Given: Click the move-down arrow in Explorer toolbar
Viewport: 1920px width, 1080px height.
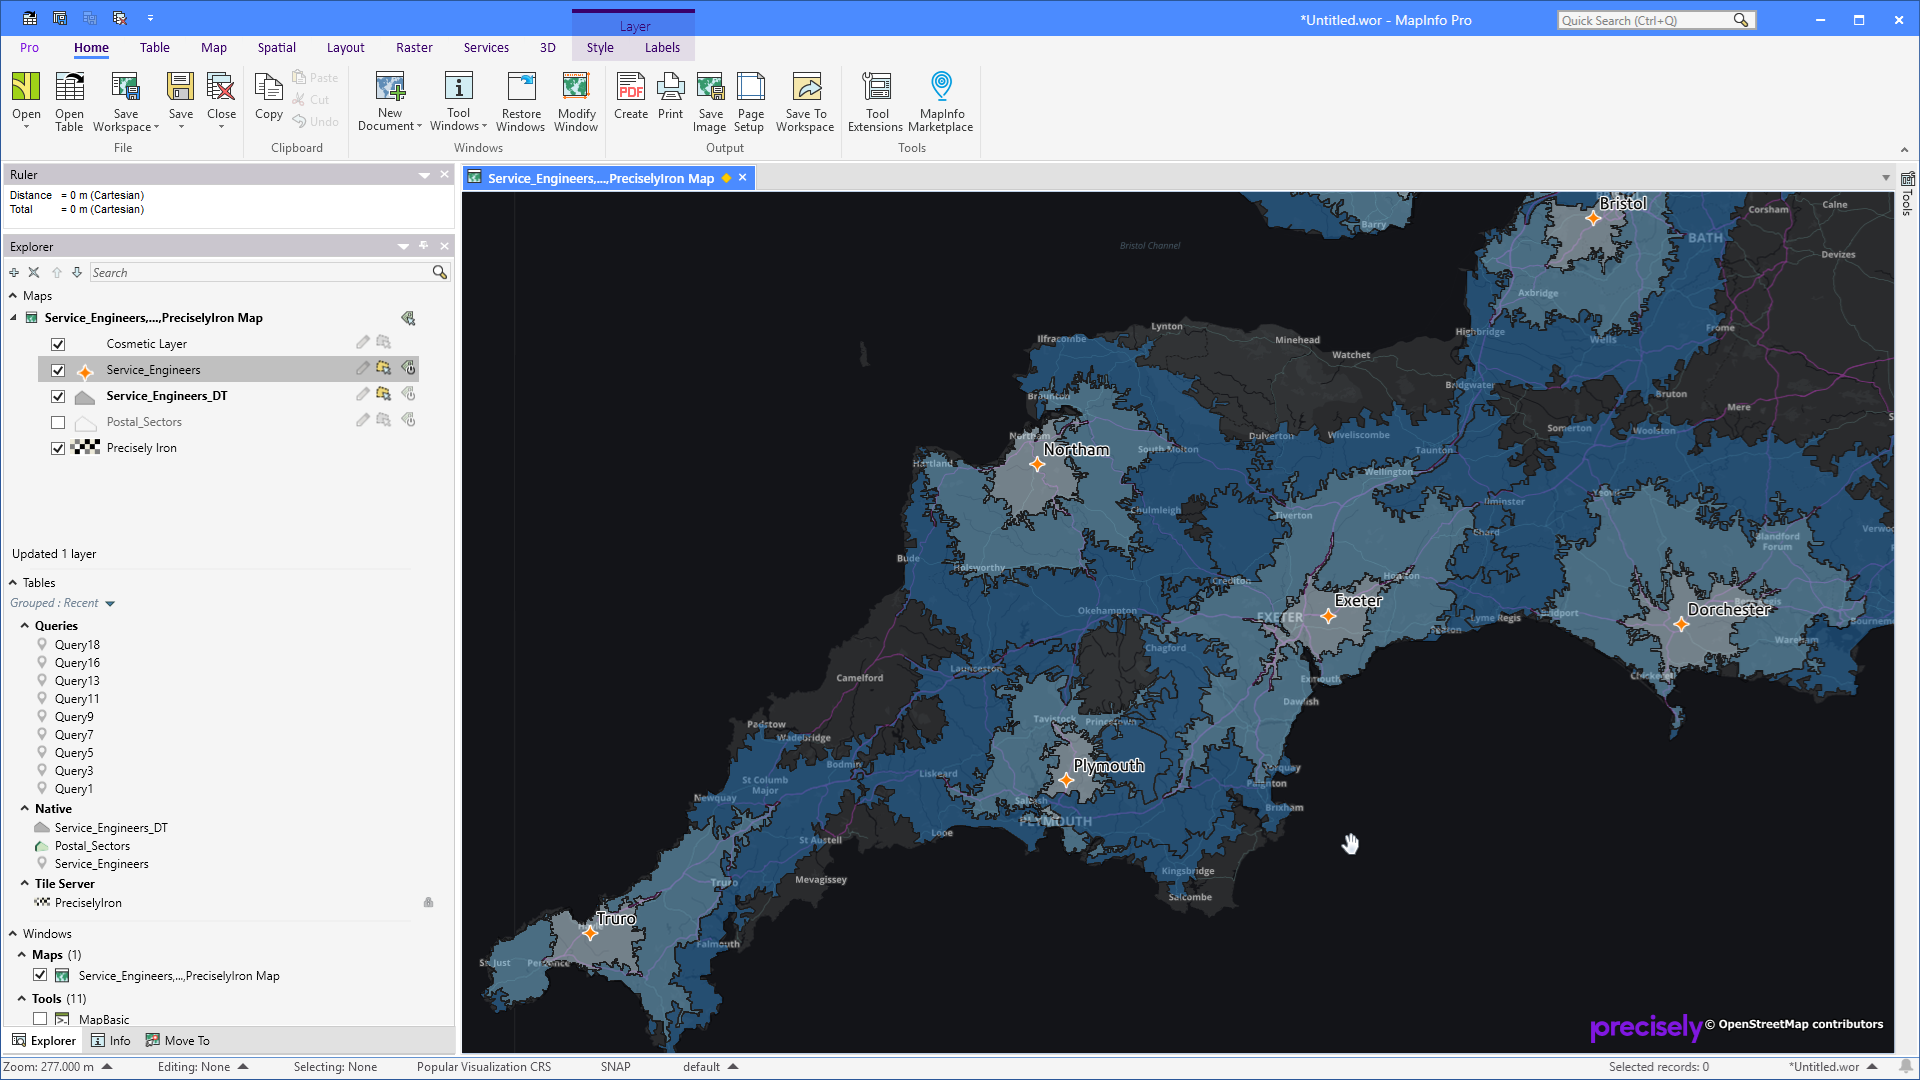Looking at the screenshot, I should coord(77,272).
